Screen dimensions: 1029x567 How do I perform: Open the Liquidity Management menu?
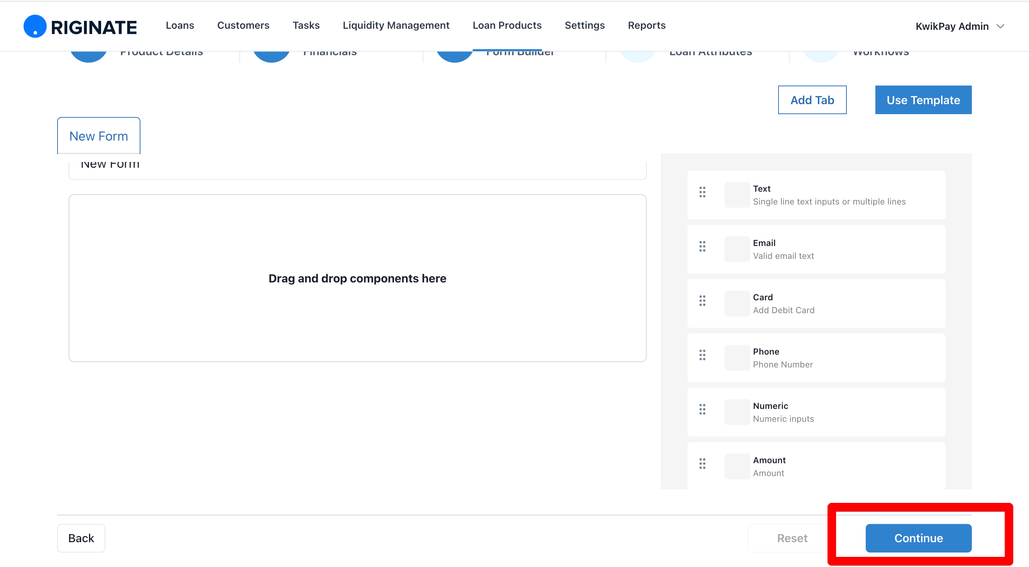pyautogui.click(x=396, y=26)
